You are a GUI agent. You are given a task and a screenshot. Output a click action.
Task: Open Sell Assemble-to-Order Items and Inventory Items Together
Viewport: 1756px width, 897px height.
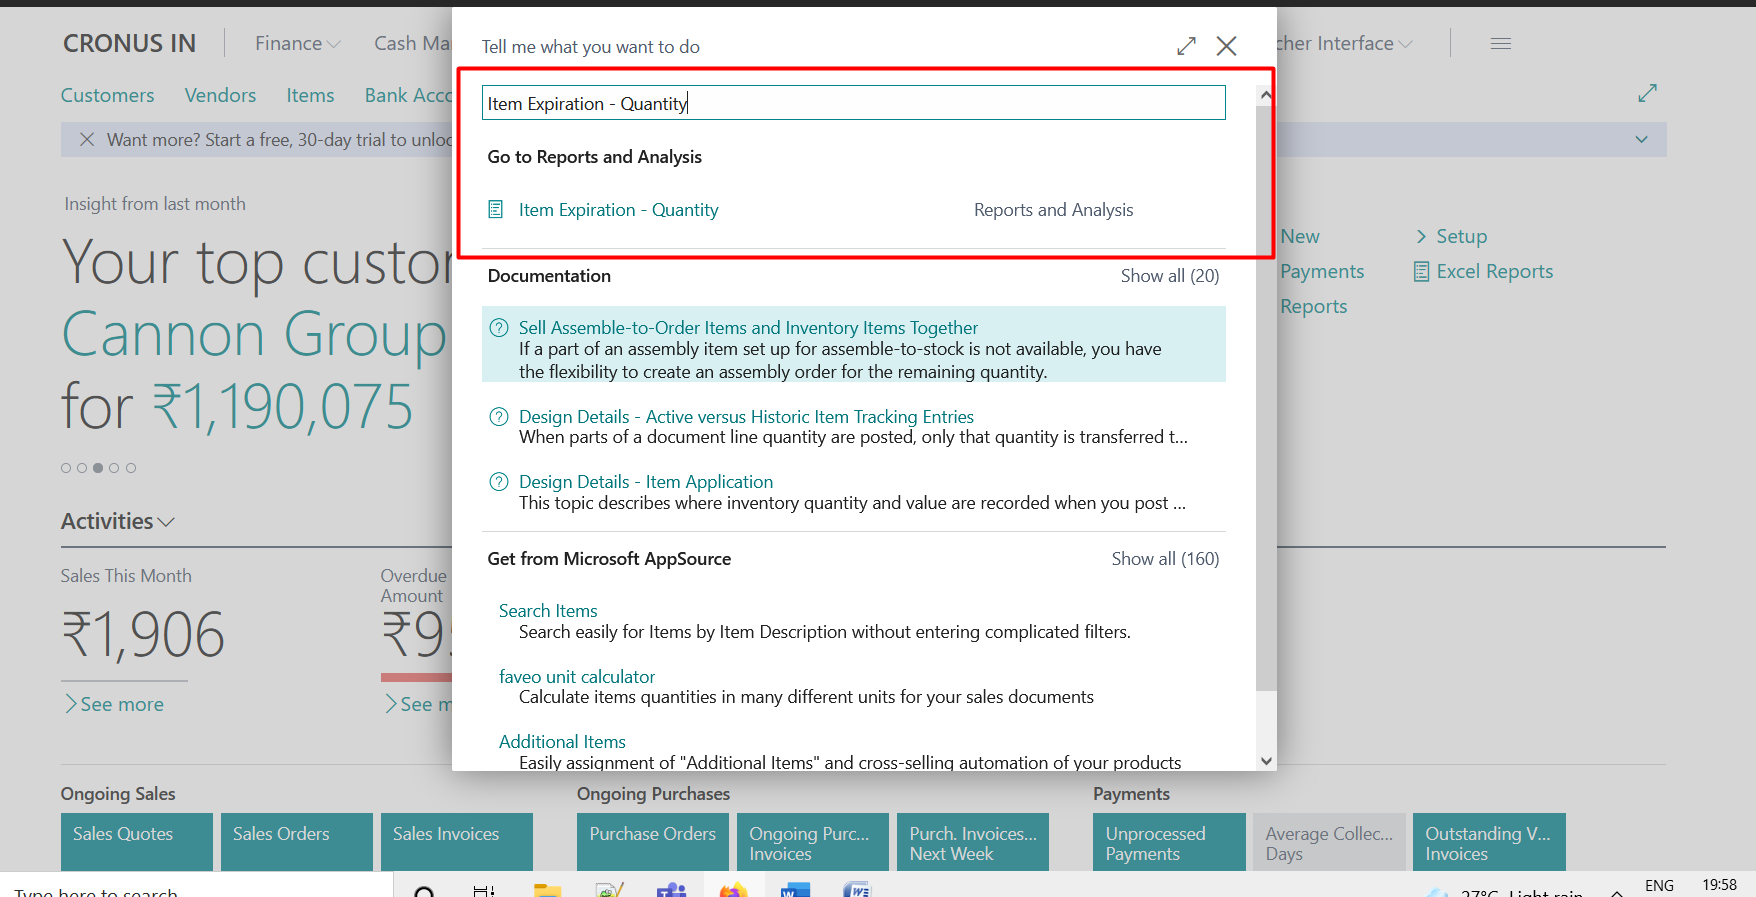[748, 328]
